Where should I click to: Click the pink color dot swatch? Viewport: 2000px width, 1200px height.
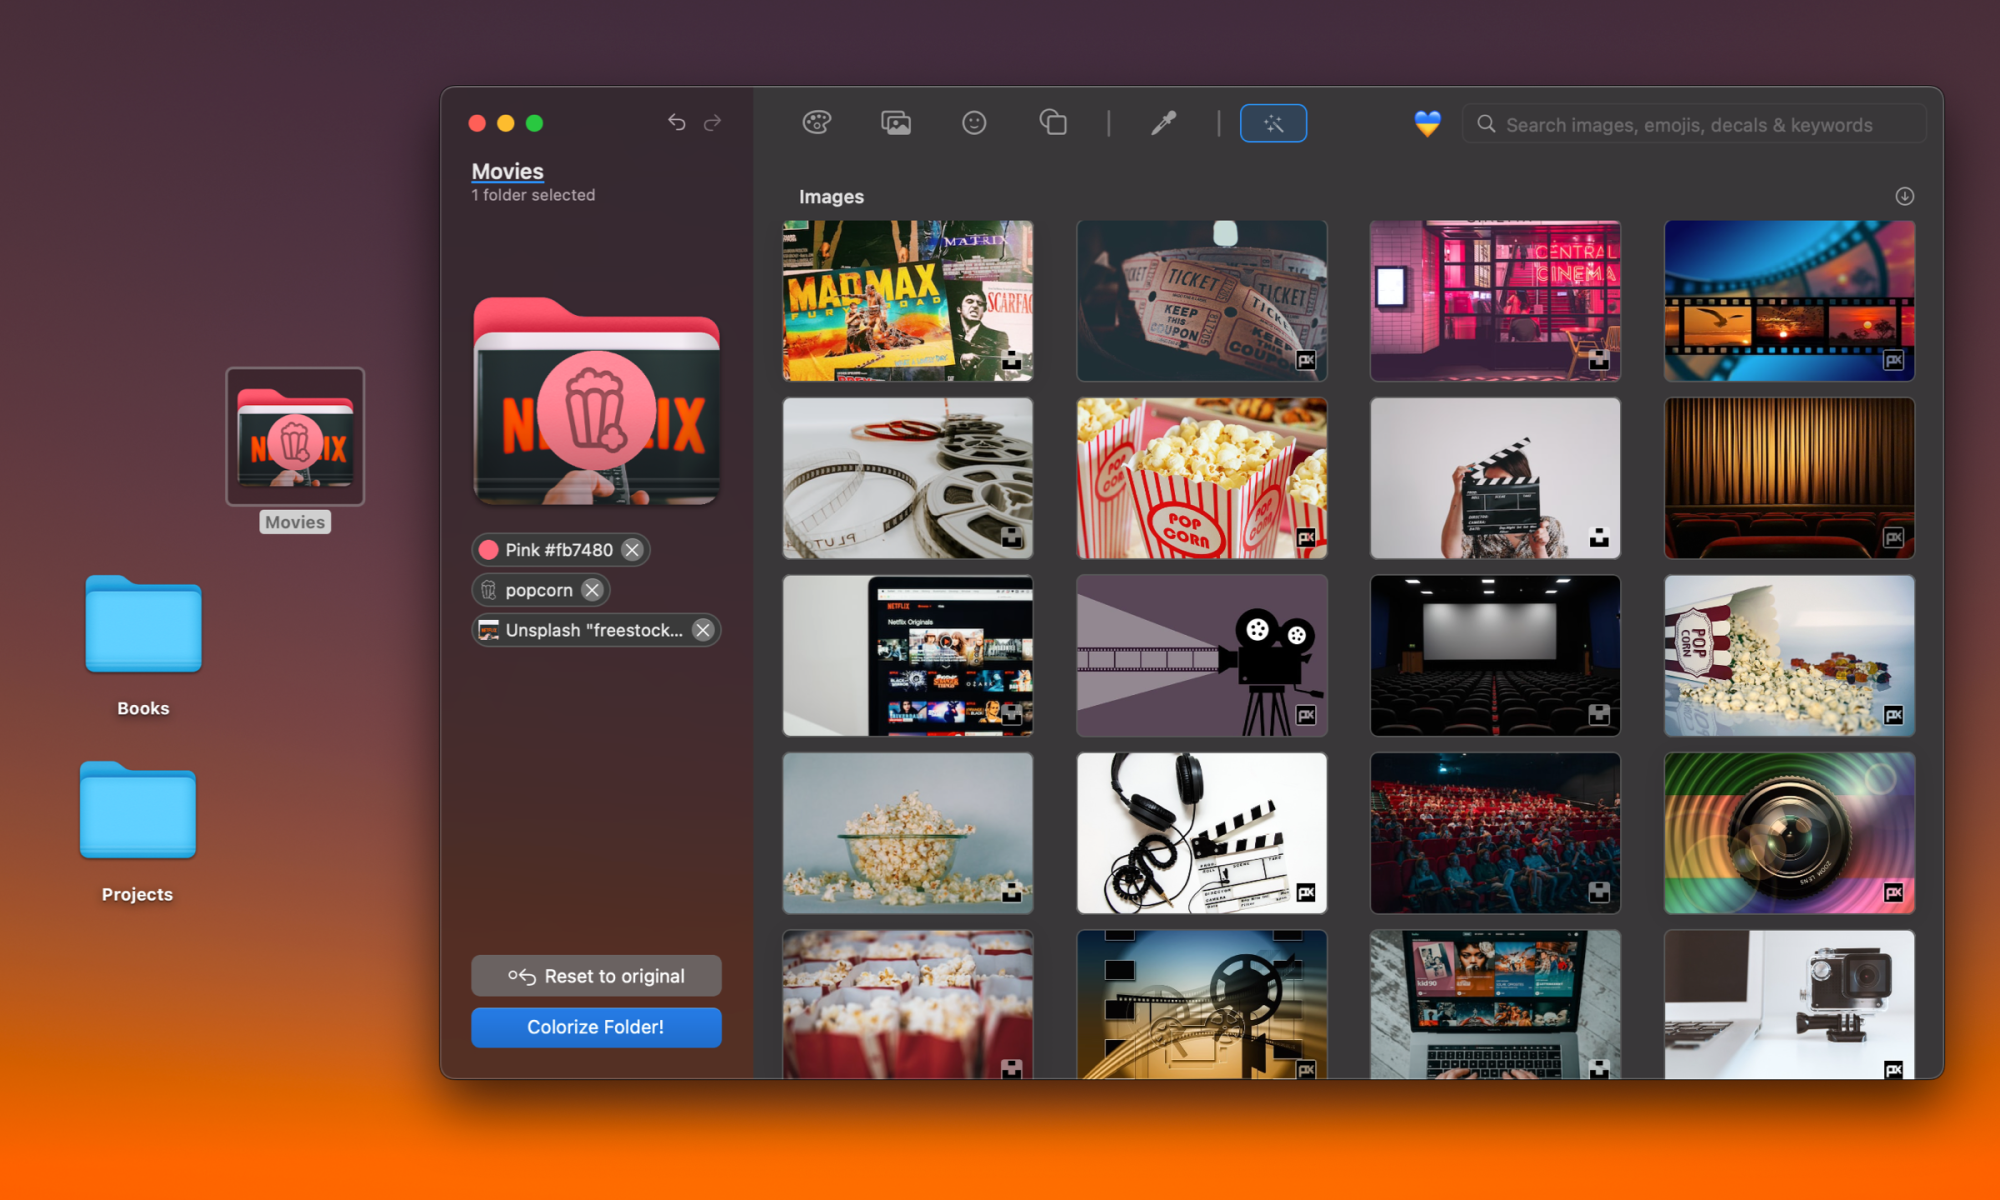point(488,550)
